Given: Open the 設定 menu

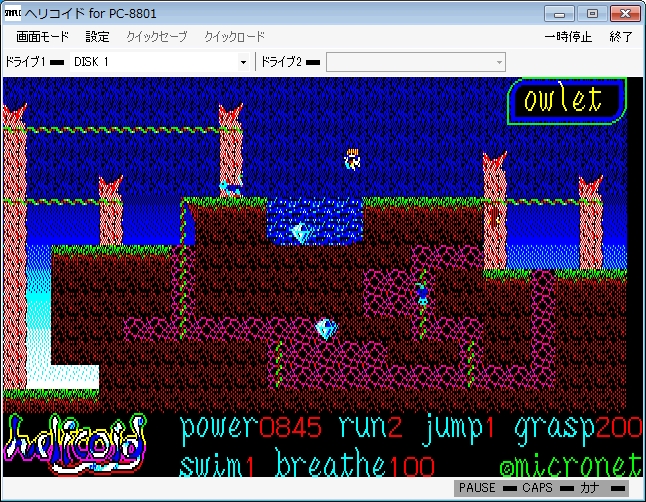Looking at the screenshot, I should pos(97,37).
